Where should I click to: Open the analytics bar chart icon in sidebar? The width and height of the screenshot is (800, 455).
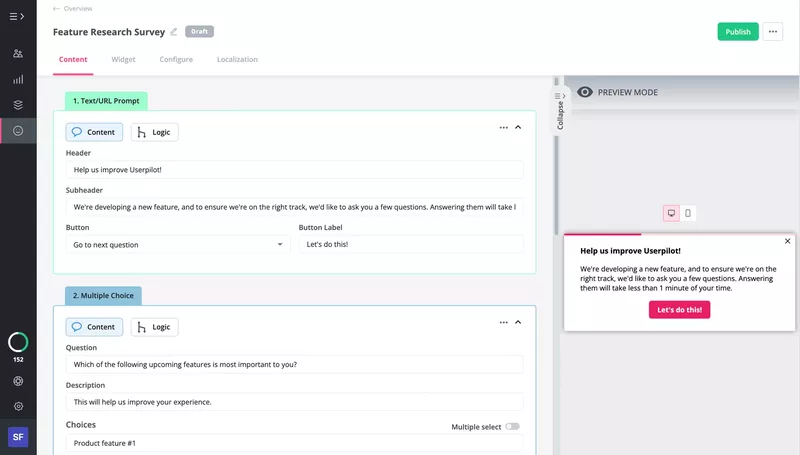pyautogui.click(x=18, y=79)
